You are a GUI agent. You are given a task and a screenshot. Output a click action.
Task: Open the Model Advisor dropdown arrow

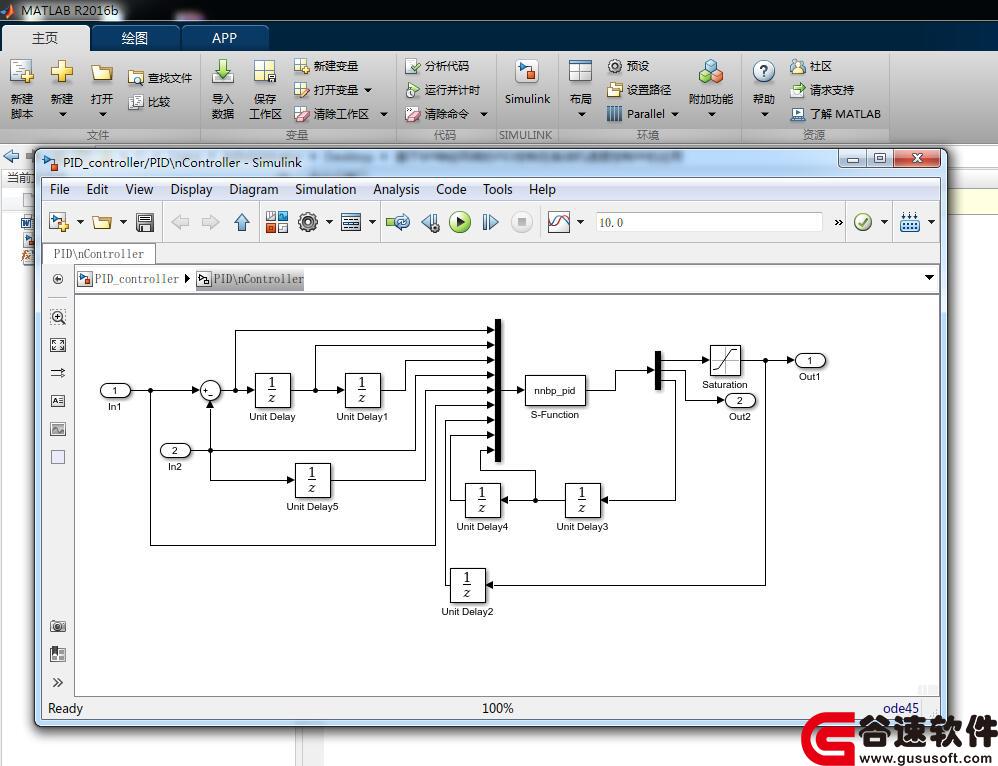tap(884, 222)
